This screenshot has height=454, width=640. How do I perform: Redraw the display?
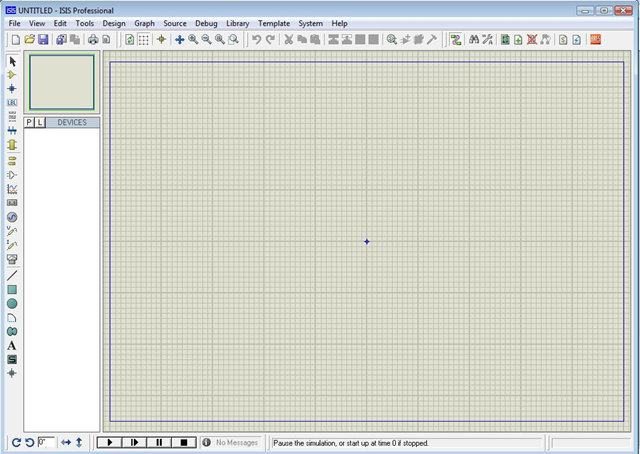point(129,40)
